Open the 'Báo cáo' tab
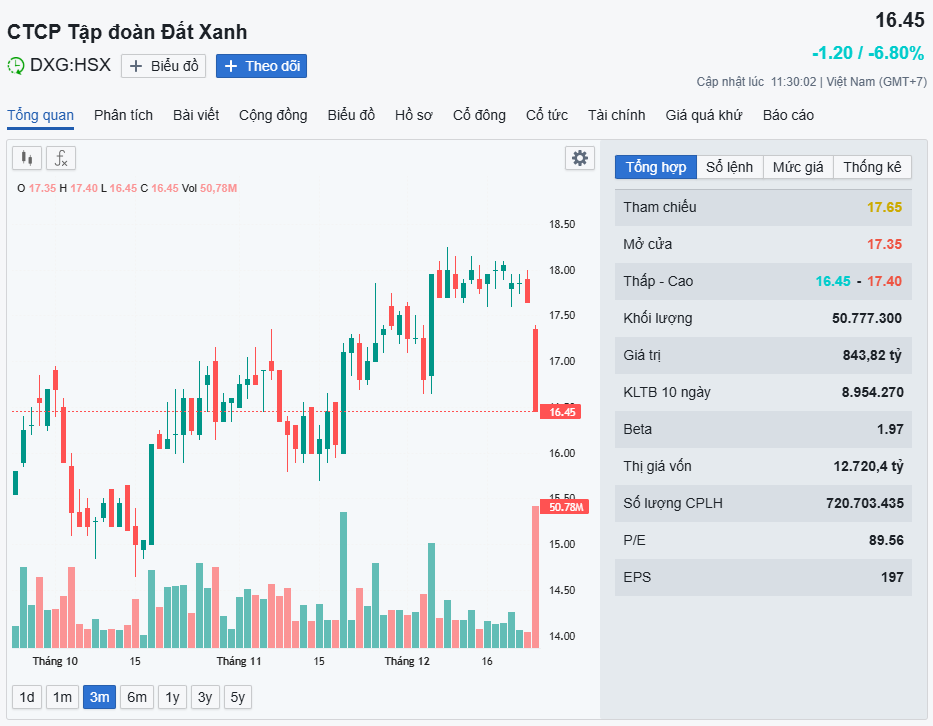The height and width of the screenshot is (726, 933). 788,115
